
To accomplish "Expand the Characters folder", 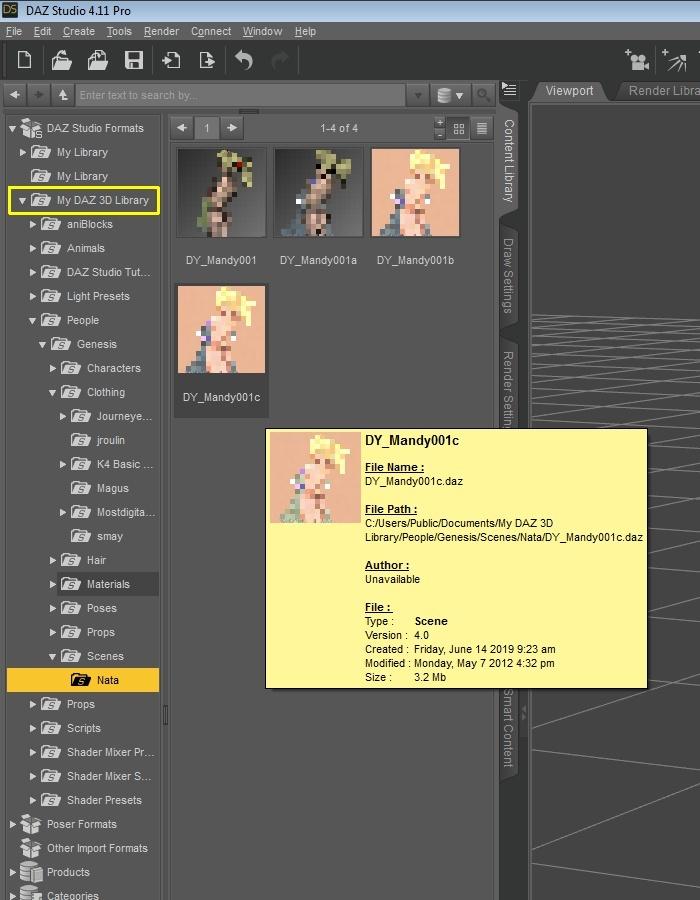I will coord(53,368).
